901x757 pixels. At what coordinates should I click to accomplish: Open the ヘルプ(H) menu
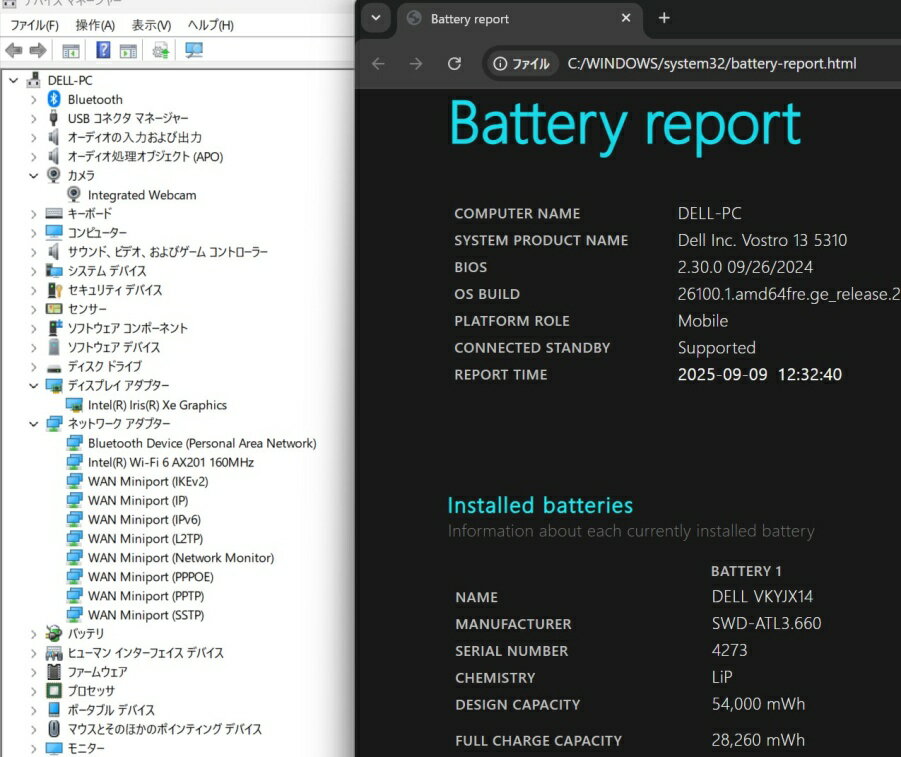point(210,25)
